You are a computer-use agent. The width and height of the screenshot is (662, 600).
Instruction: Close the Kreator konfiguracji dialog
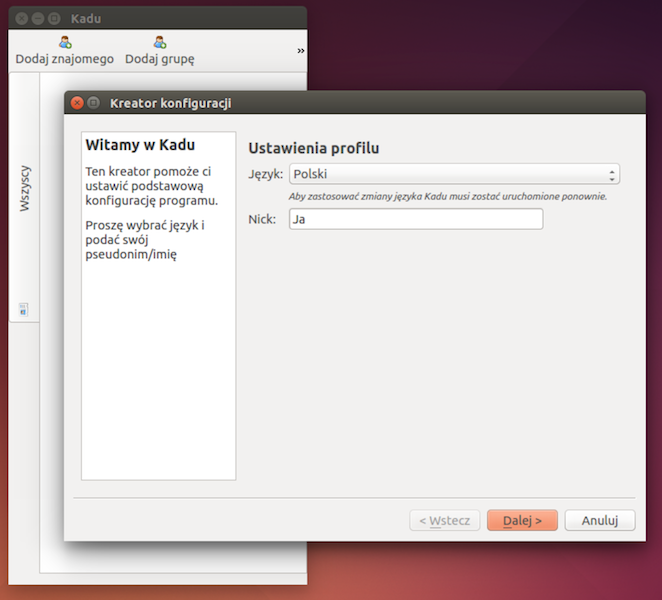pyautogui.click(x=77, y=103)
